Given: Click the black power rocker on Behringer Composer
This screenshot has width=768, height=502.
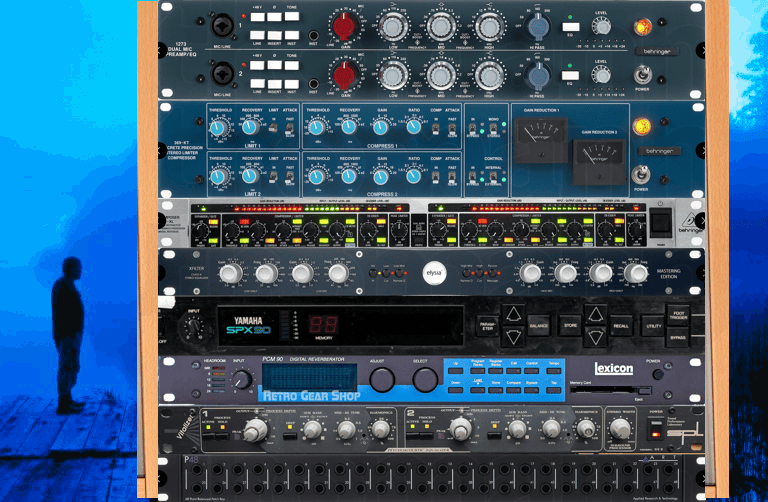Looking at the screenshot, I should [660, 221].
